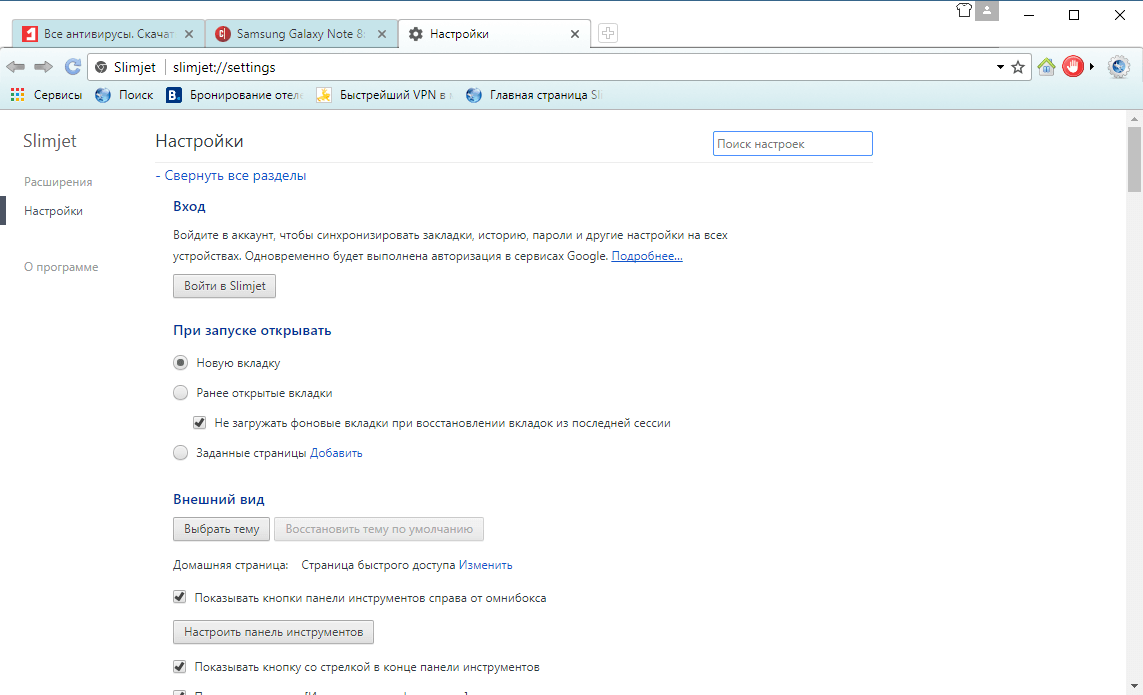This screenshot has height=695, width=1143.
Task: Click the home toolbar icon
Action: tap(1046, 67)
